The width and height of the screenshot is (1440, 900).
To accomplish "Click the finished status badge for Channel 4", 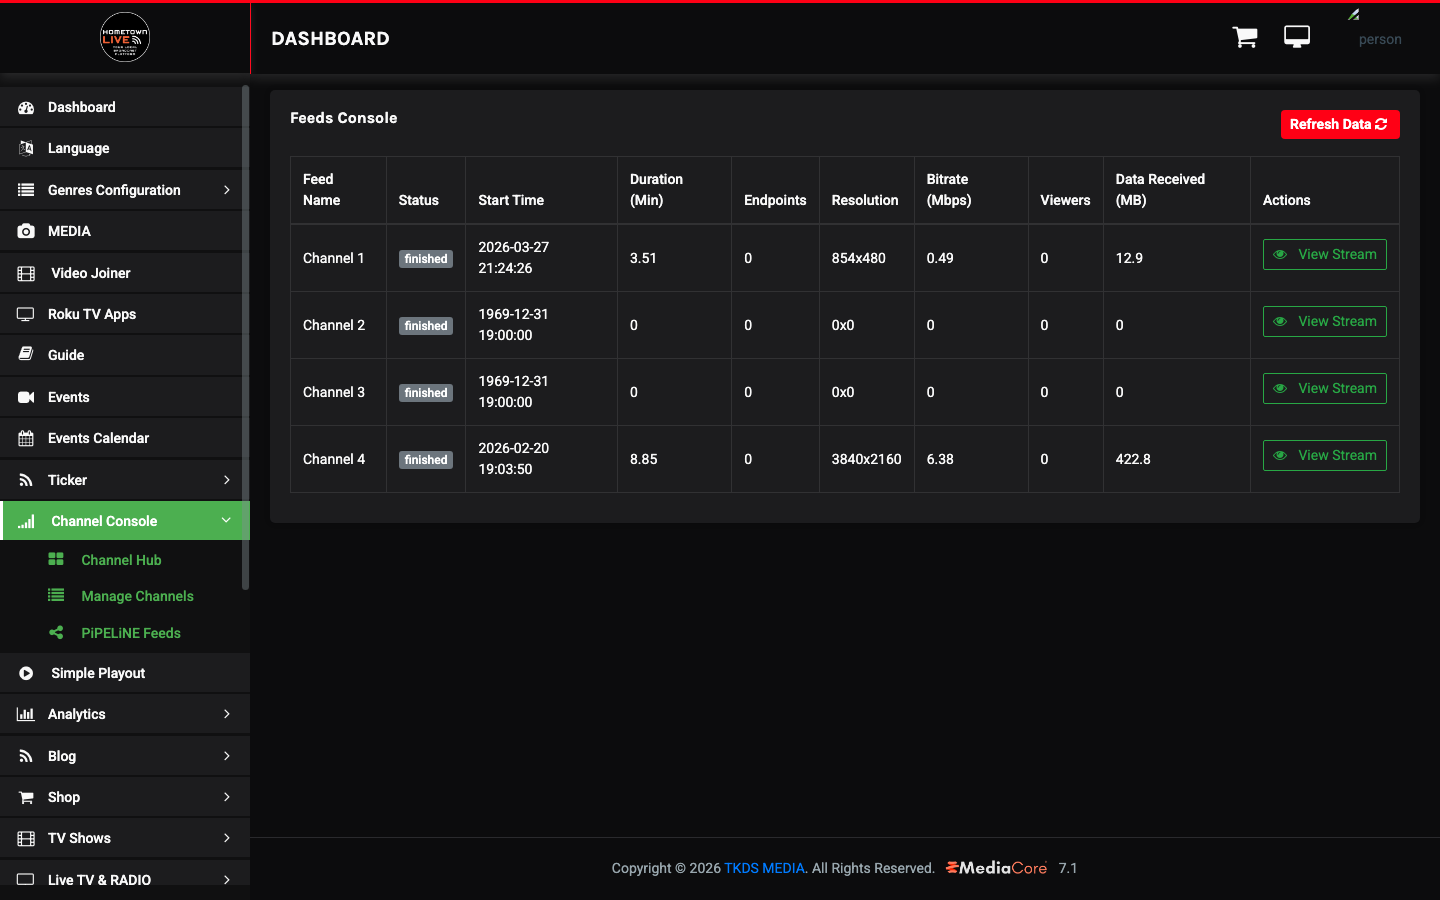I will pyautogui.click(x=426, y=460).
